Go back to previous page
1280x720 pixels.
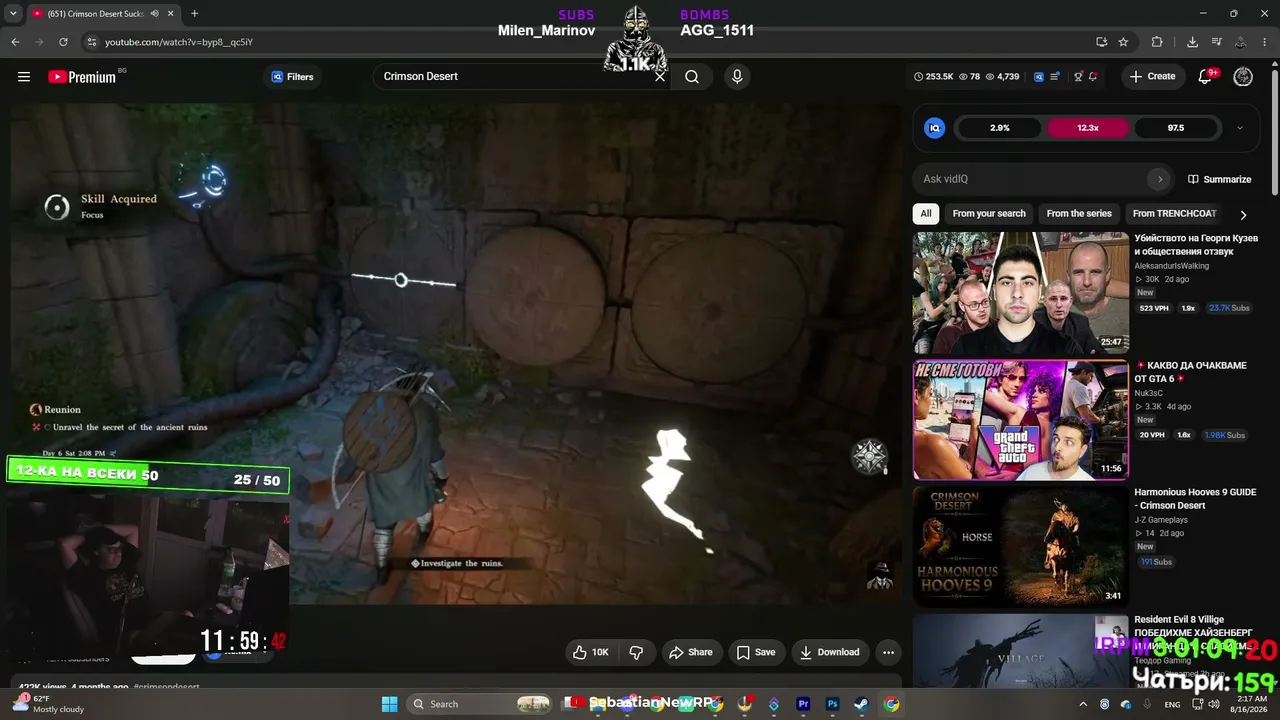coord(15,42)
